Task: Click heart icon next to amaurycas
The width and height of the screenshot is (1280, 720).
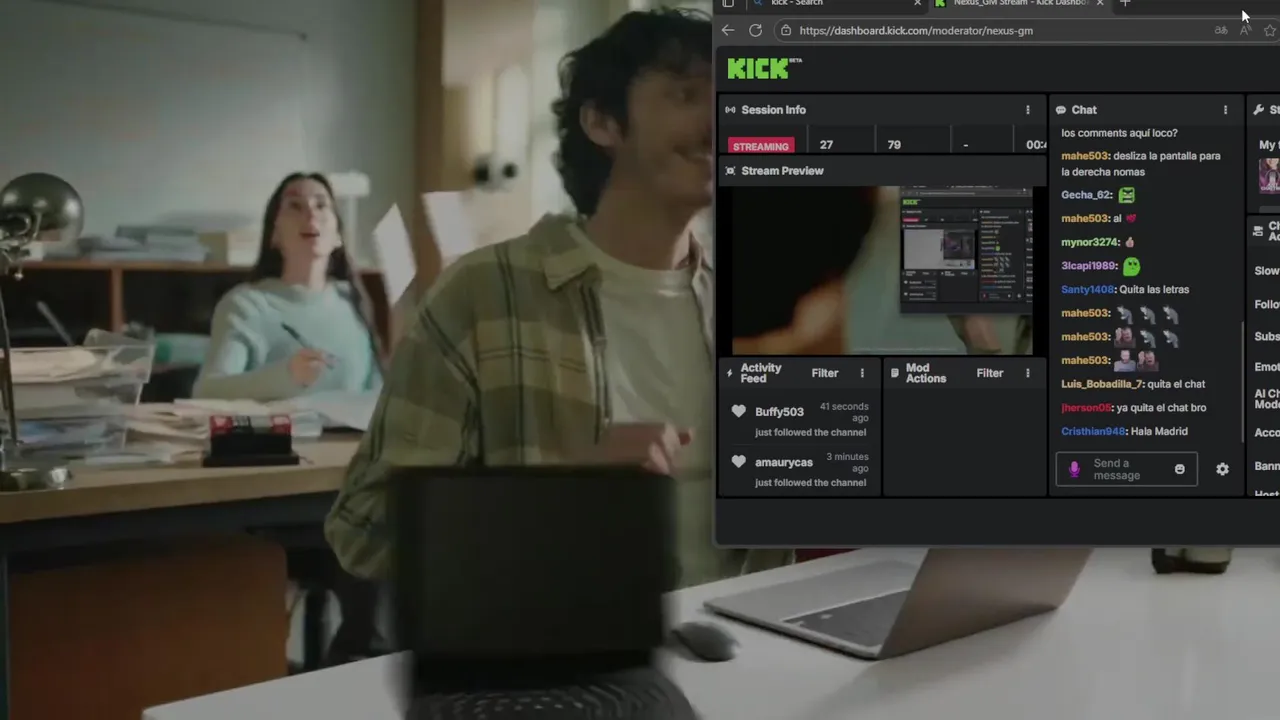Action: (739, 461)
